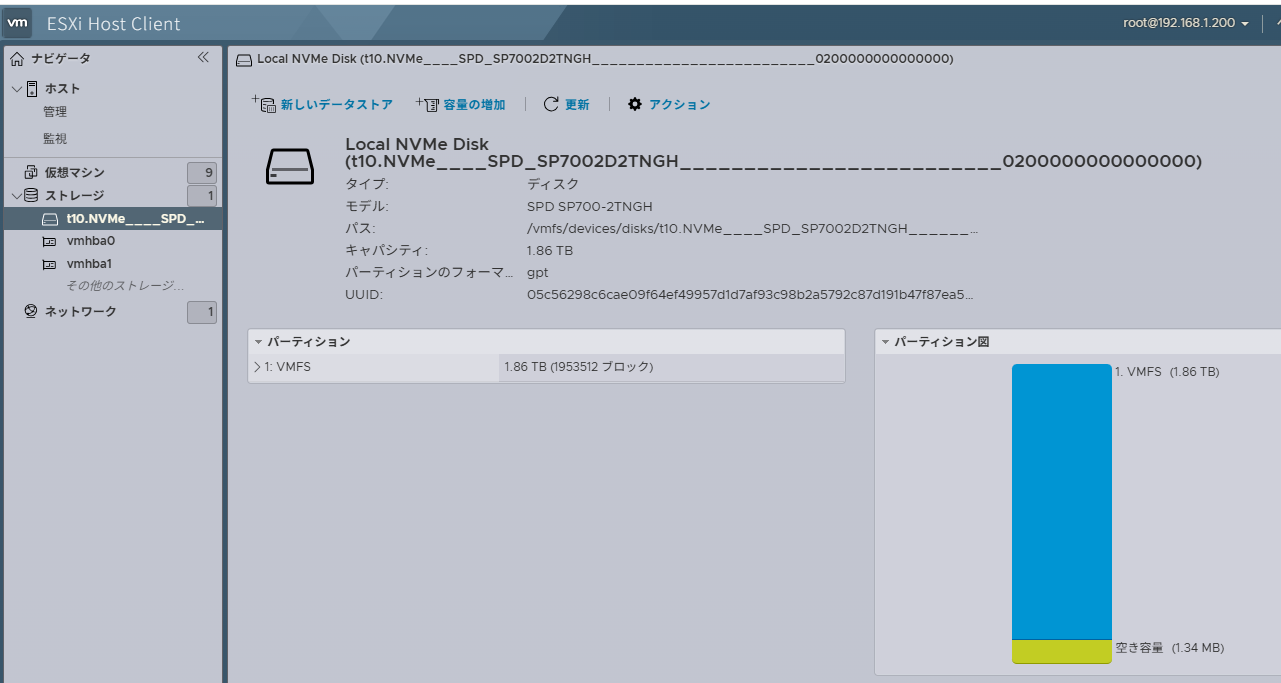Click the New Datastore icon
1281x683 pixels.
click(265, 104)
